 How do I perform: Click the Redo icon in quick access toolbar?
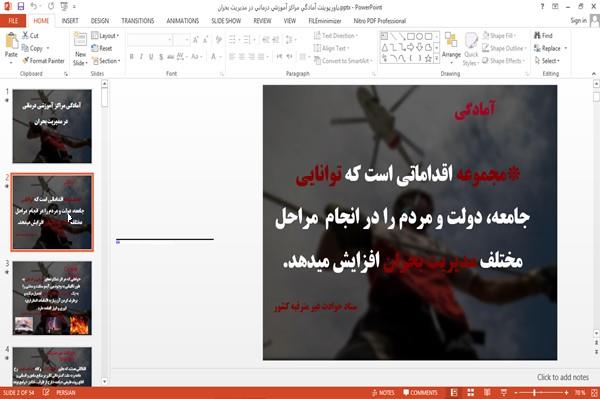click(51, 6)
